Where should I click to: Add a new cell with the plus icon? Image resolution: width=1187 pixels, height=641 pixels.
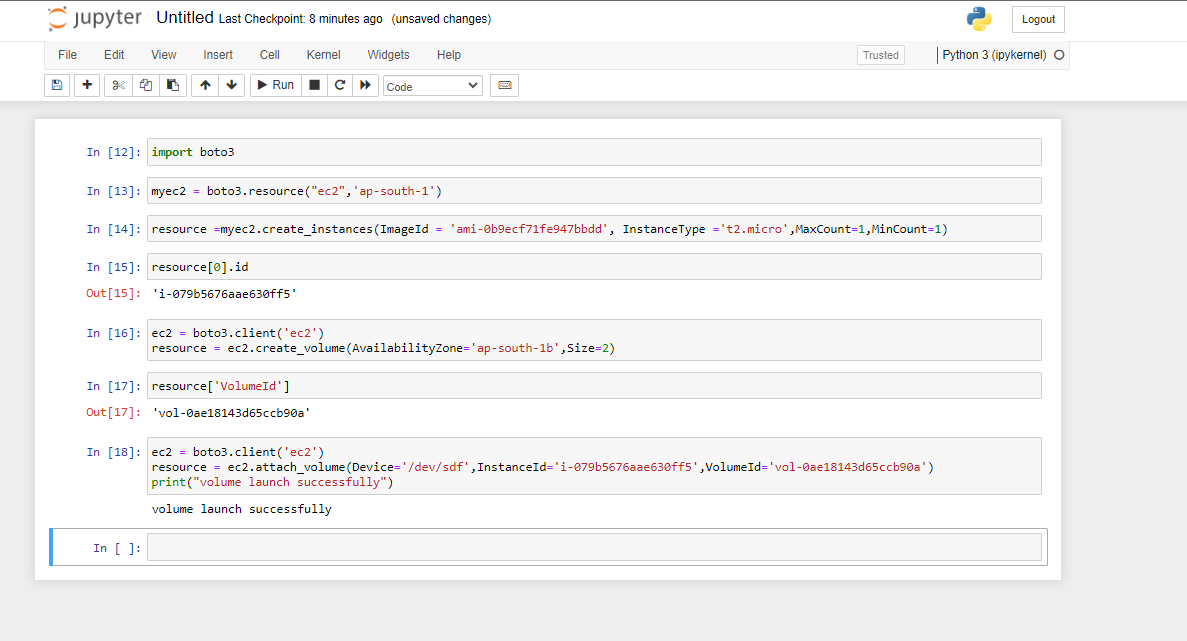coord(87,85)
